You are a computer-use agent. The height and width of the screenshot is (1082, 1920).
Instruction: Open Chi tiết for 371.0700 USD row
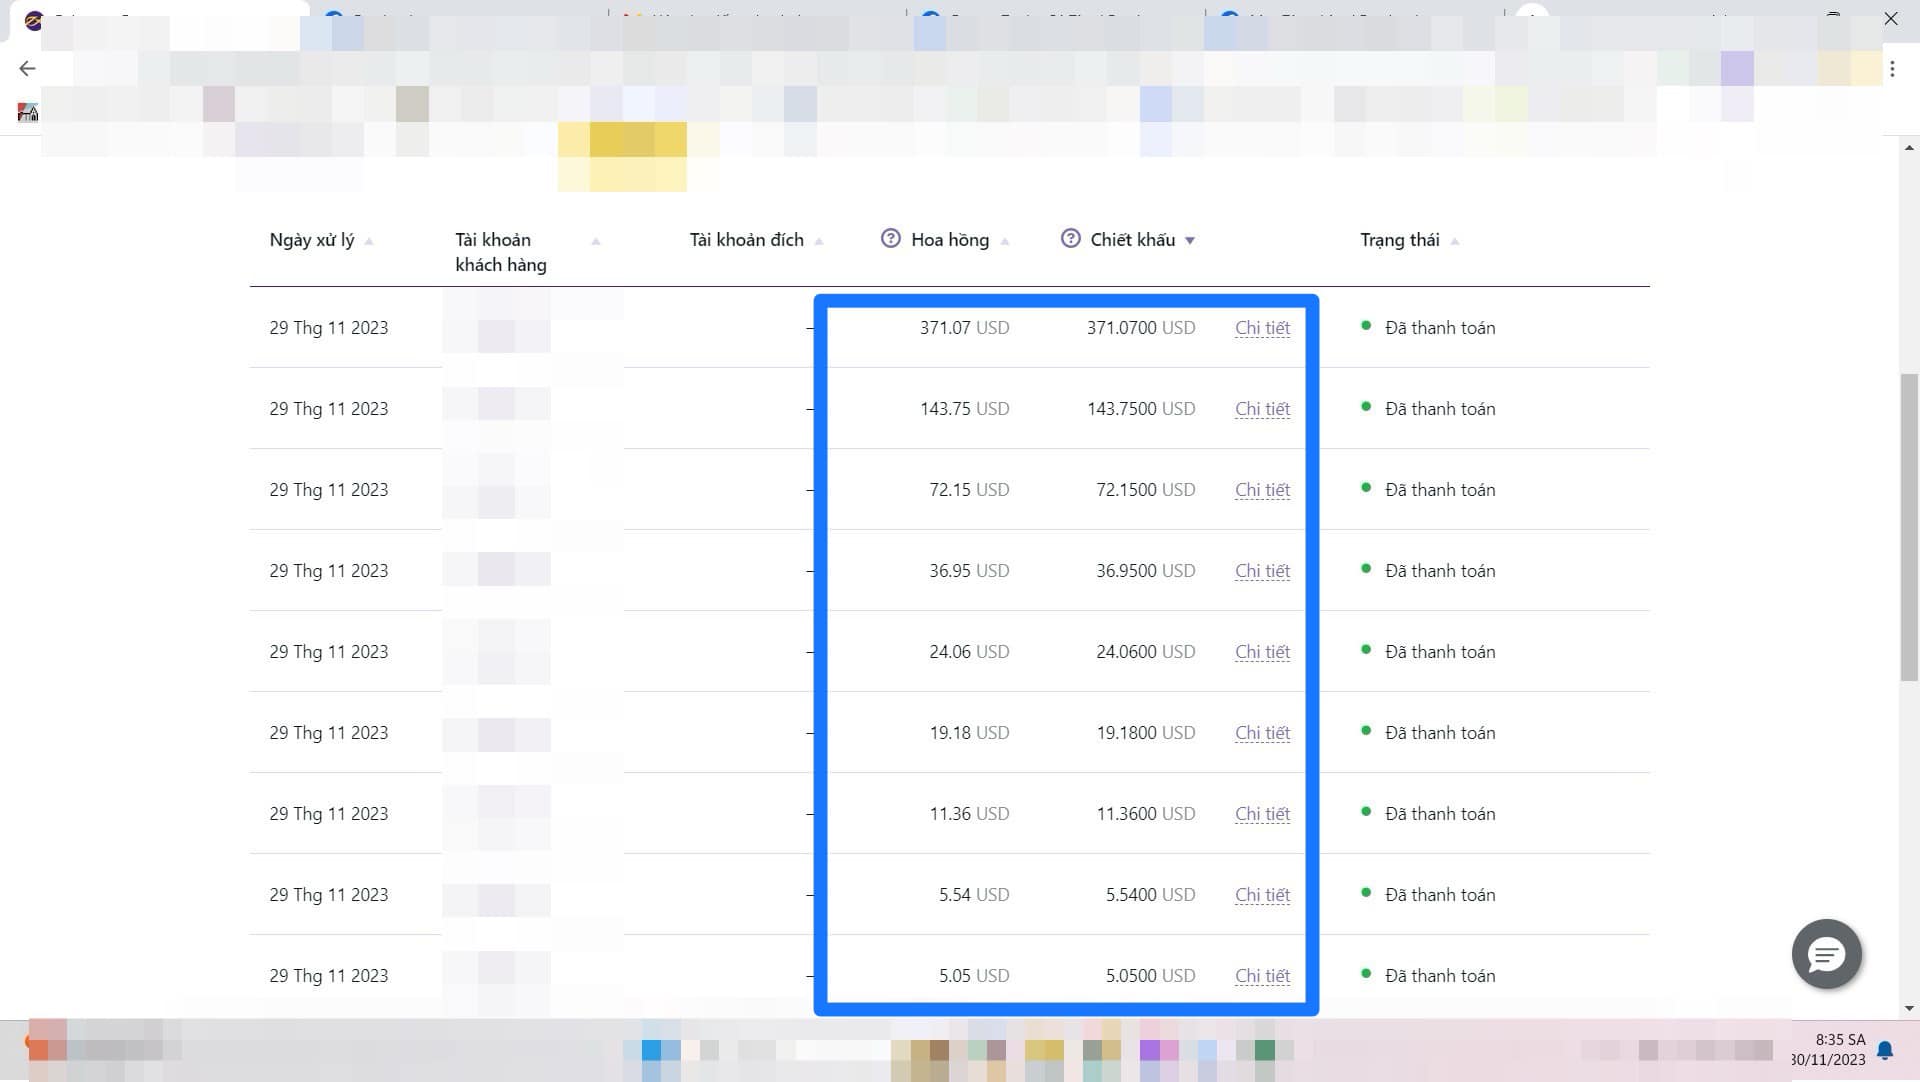point(1262,328)
